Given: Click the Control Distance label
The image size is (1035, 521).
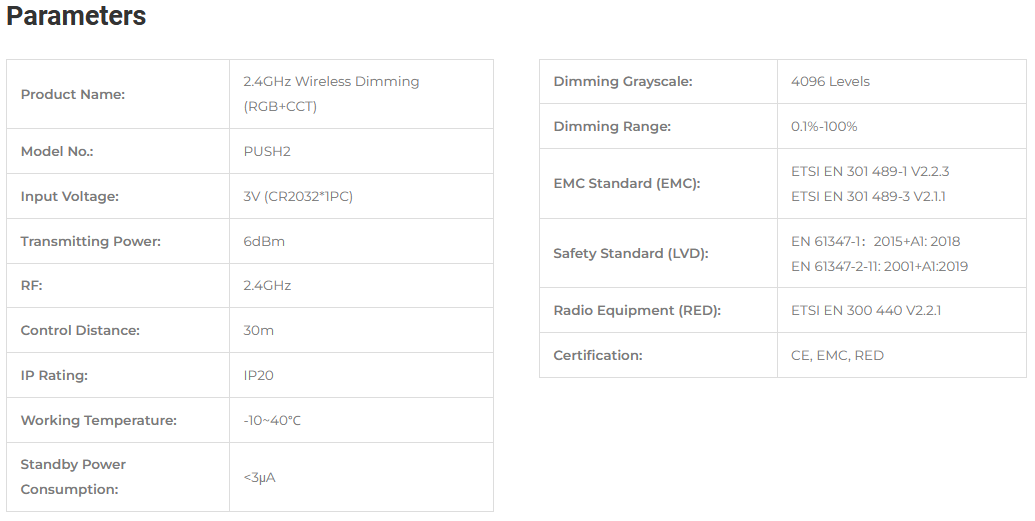Looking at the screenshot, I should [80, 330].
